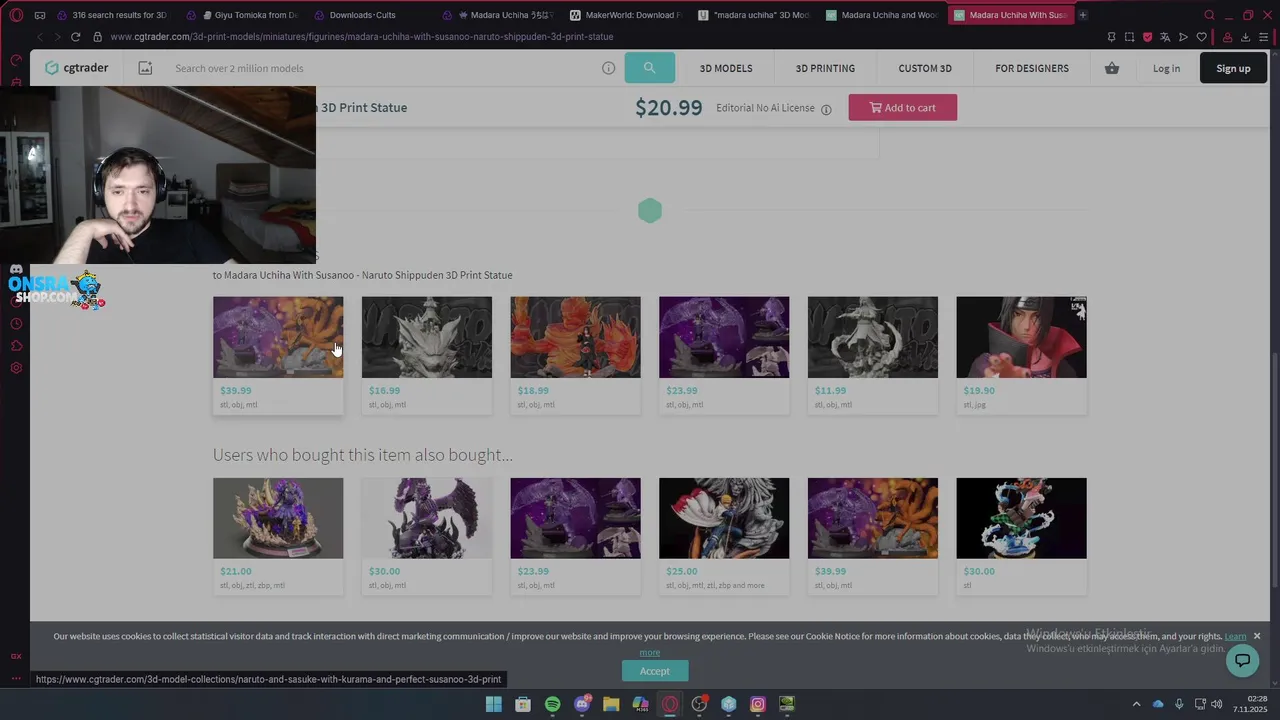Open Settings from the sidebar gear icon
Image resolution: width=1280 pixels, height=720 pixels.
pyautogui.click(x=16, y=368)
